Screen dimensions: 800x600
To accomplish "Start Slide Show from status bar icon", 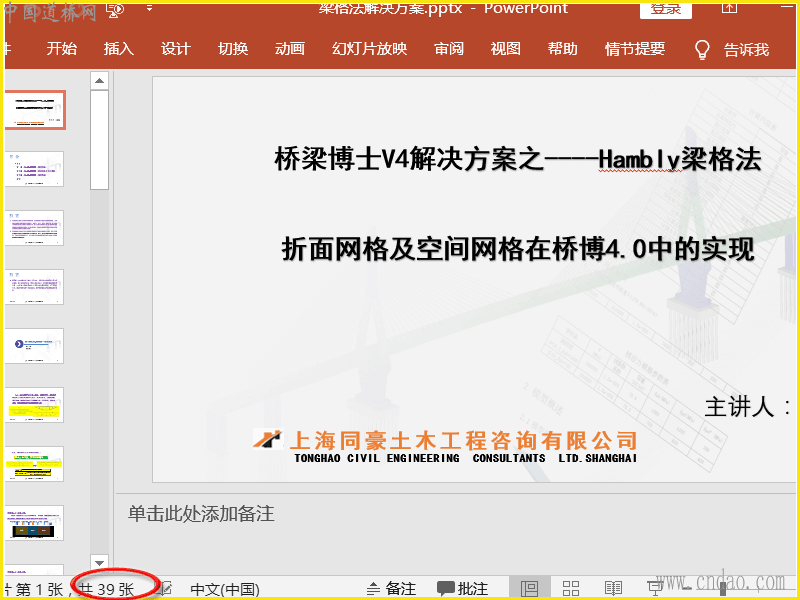I will (655, 589).
